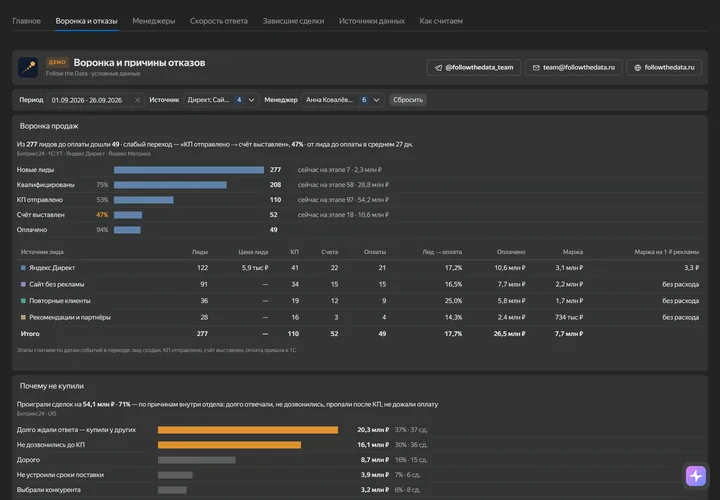
Task: Click the Новые лиды funnel bar
Action: tap(189, 170)
